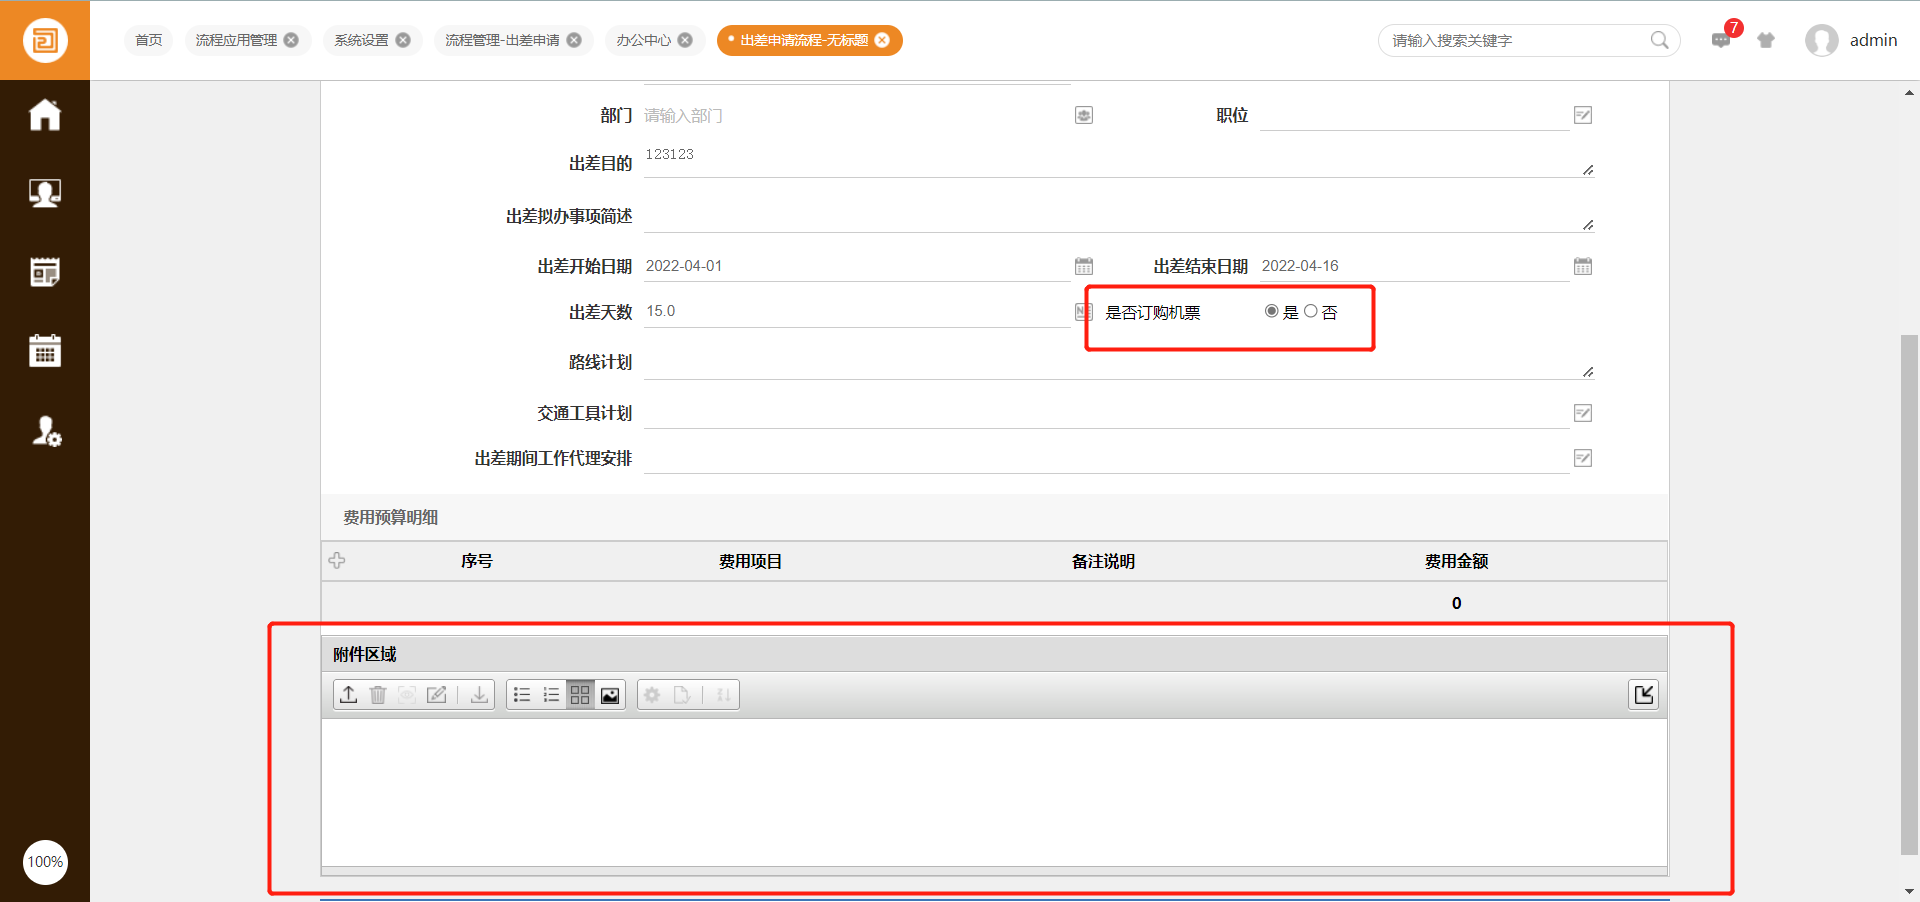Open the 出差结束日期 calendar picker
Viewport: 1920px width, 902px height.
(1583, 266)
